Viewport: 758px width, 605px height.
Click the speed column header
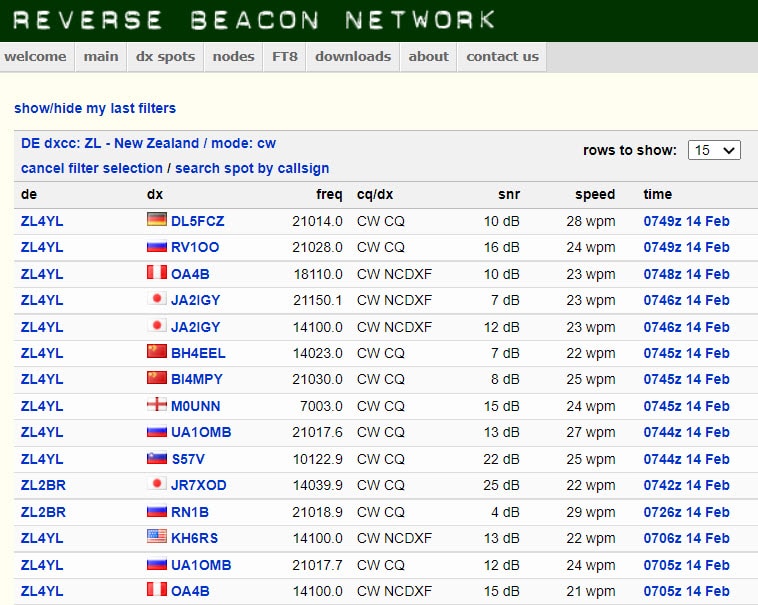tap(595, 194)
